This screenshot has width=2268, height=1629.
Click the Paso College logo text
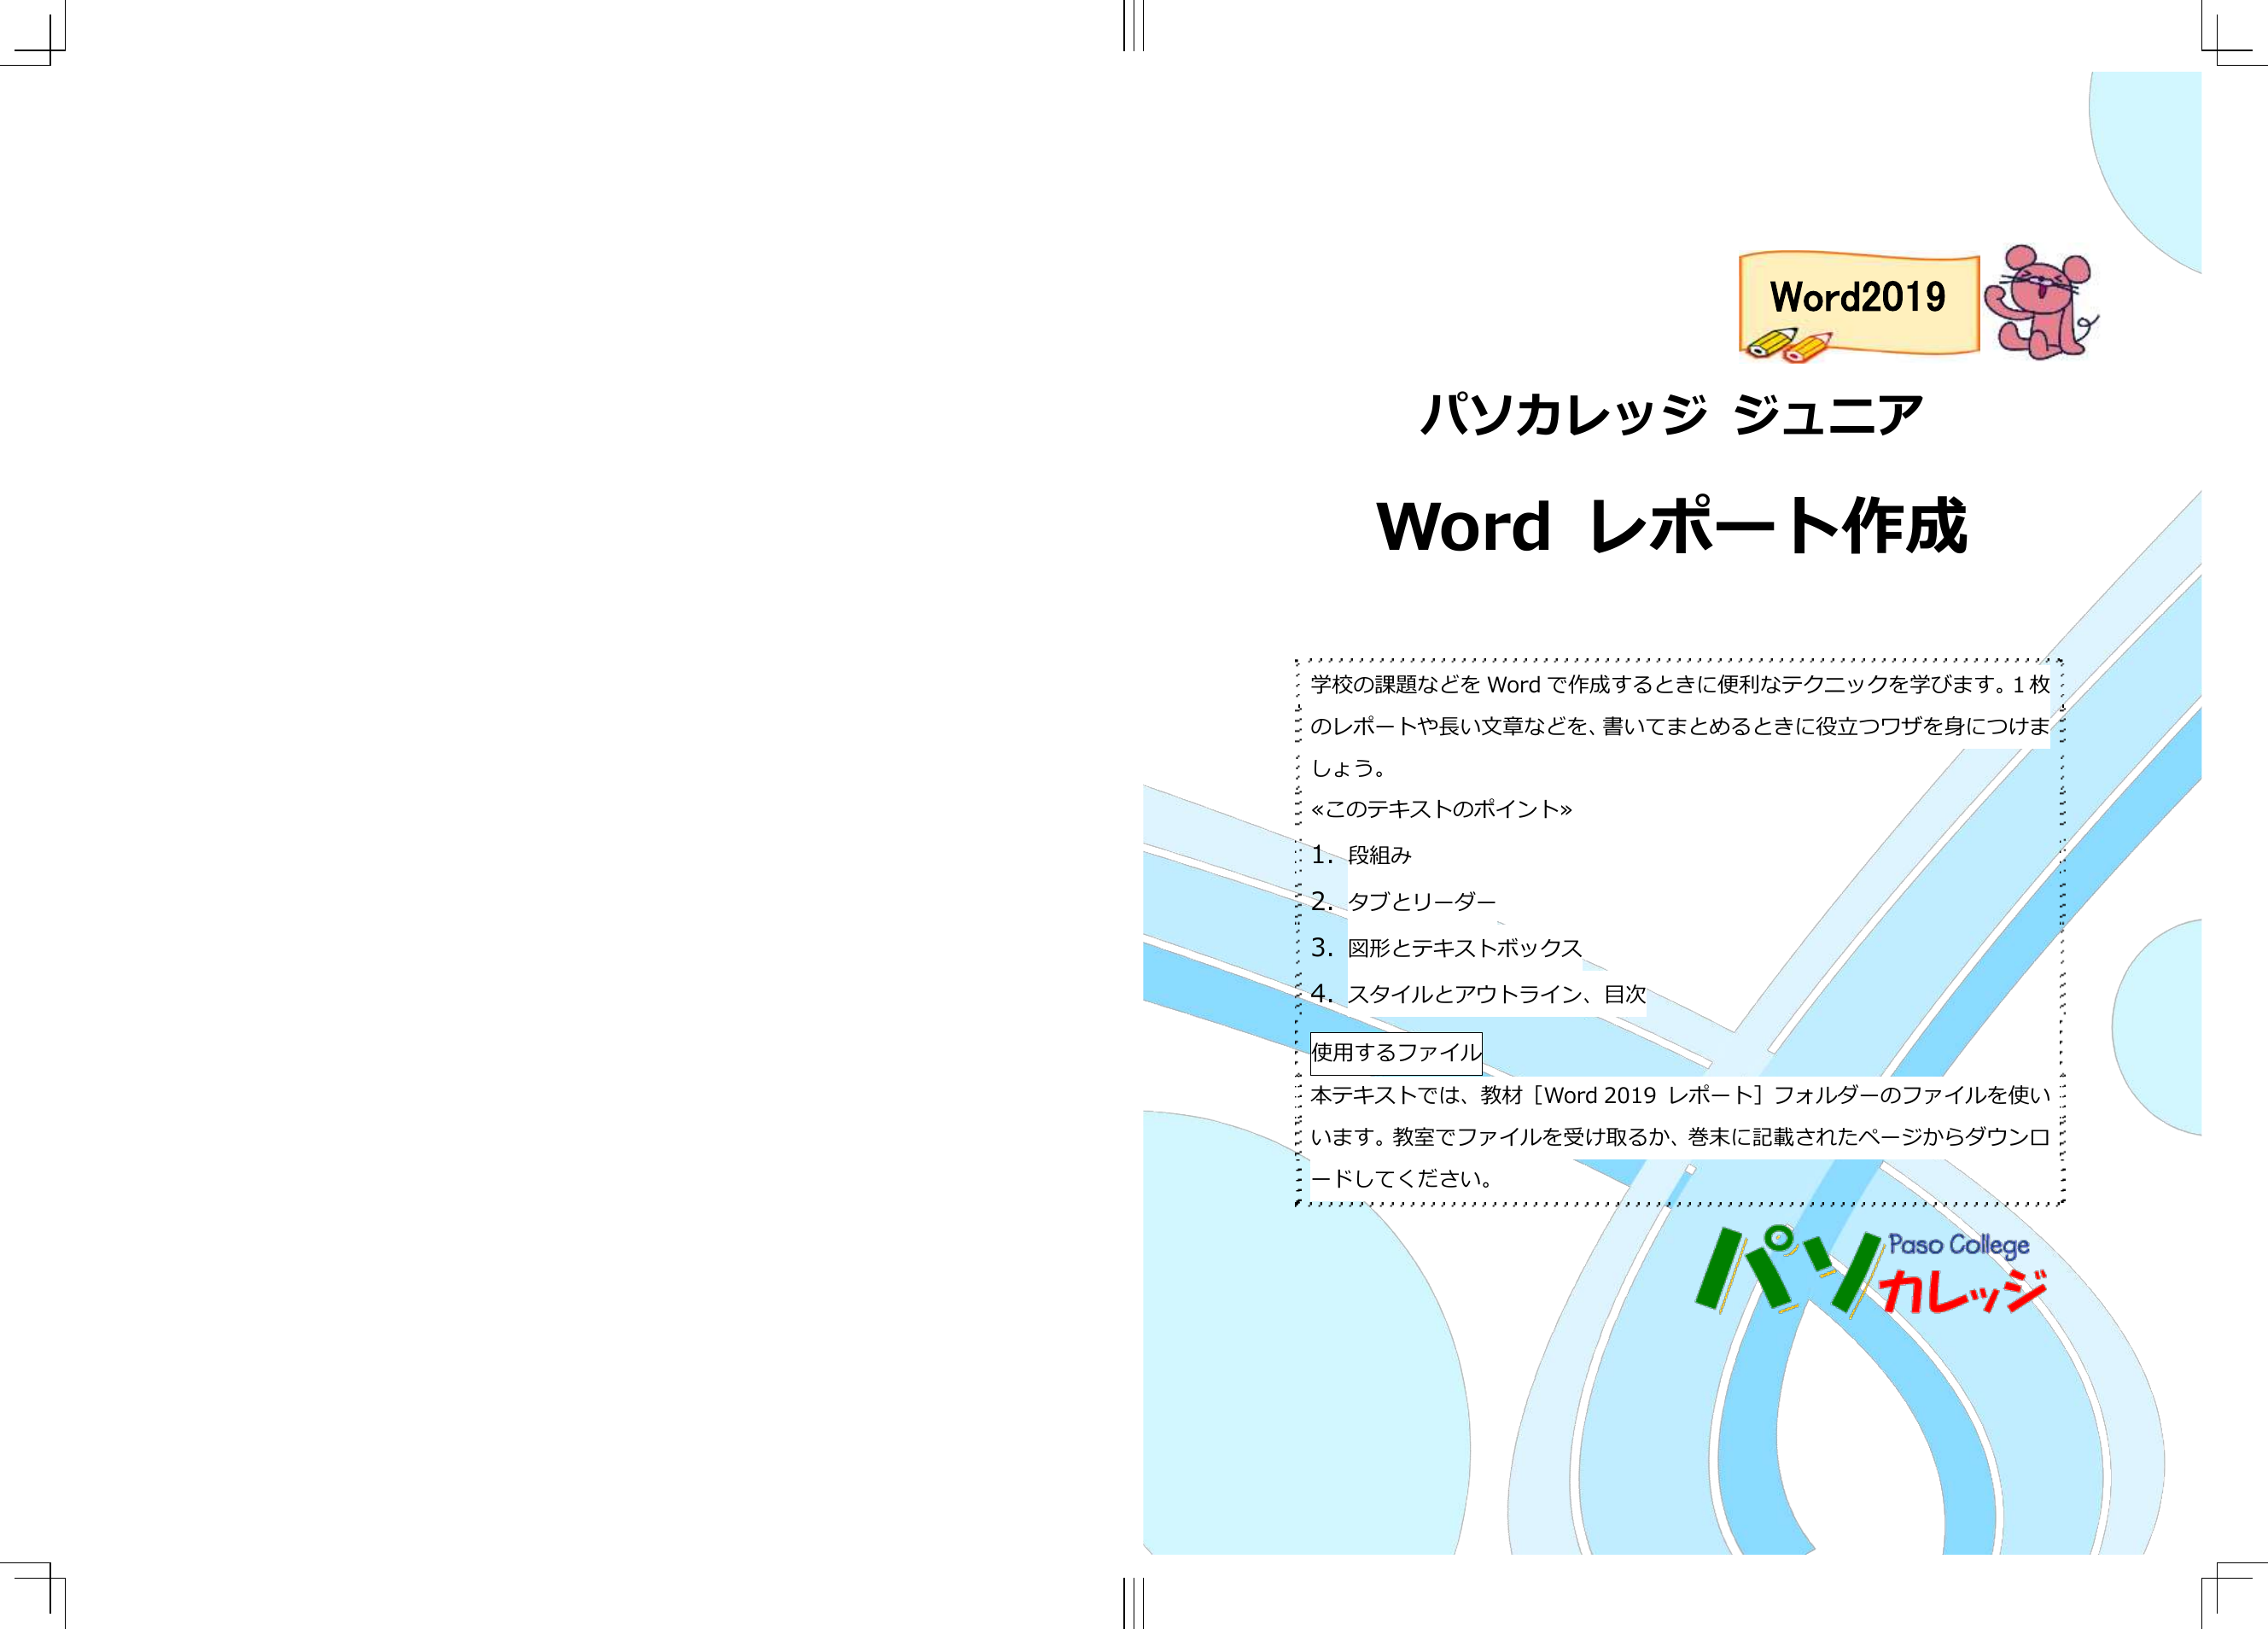tap(1958, 1246)
